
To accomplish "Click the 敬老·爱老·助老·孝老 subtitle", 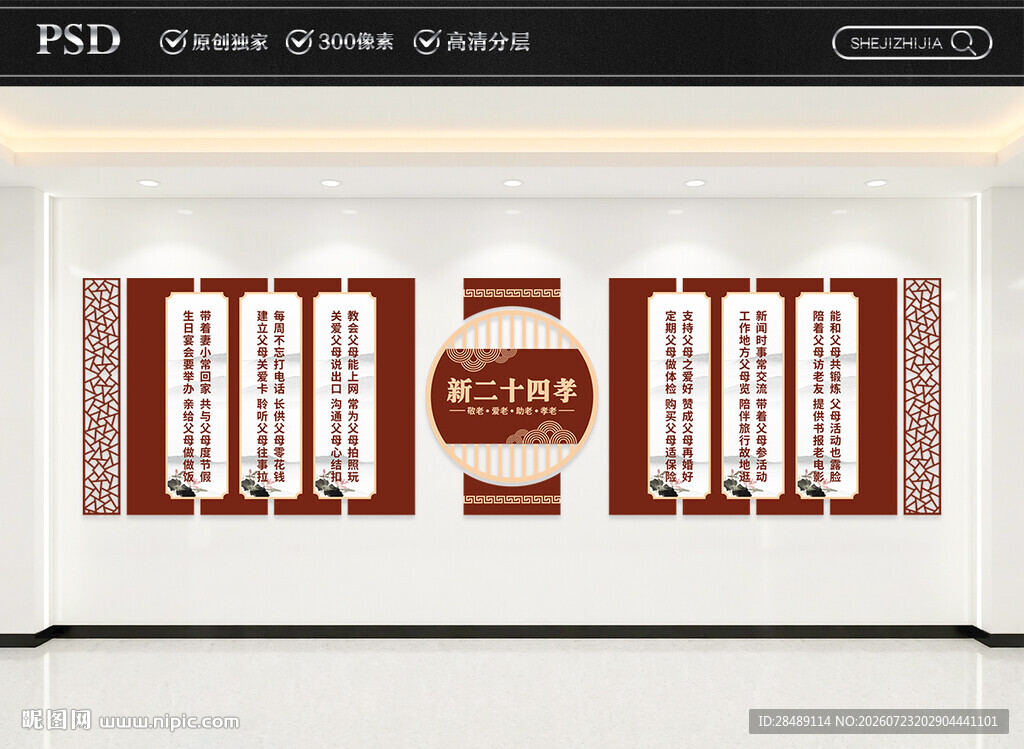I will (512, 411).
